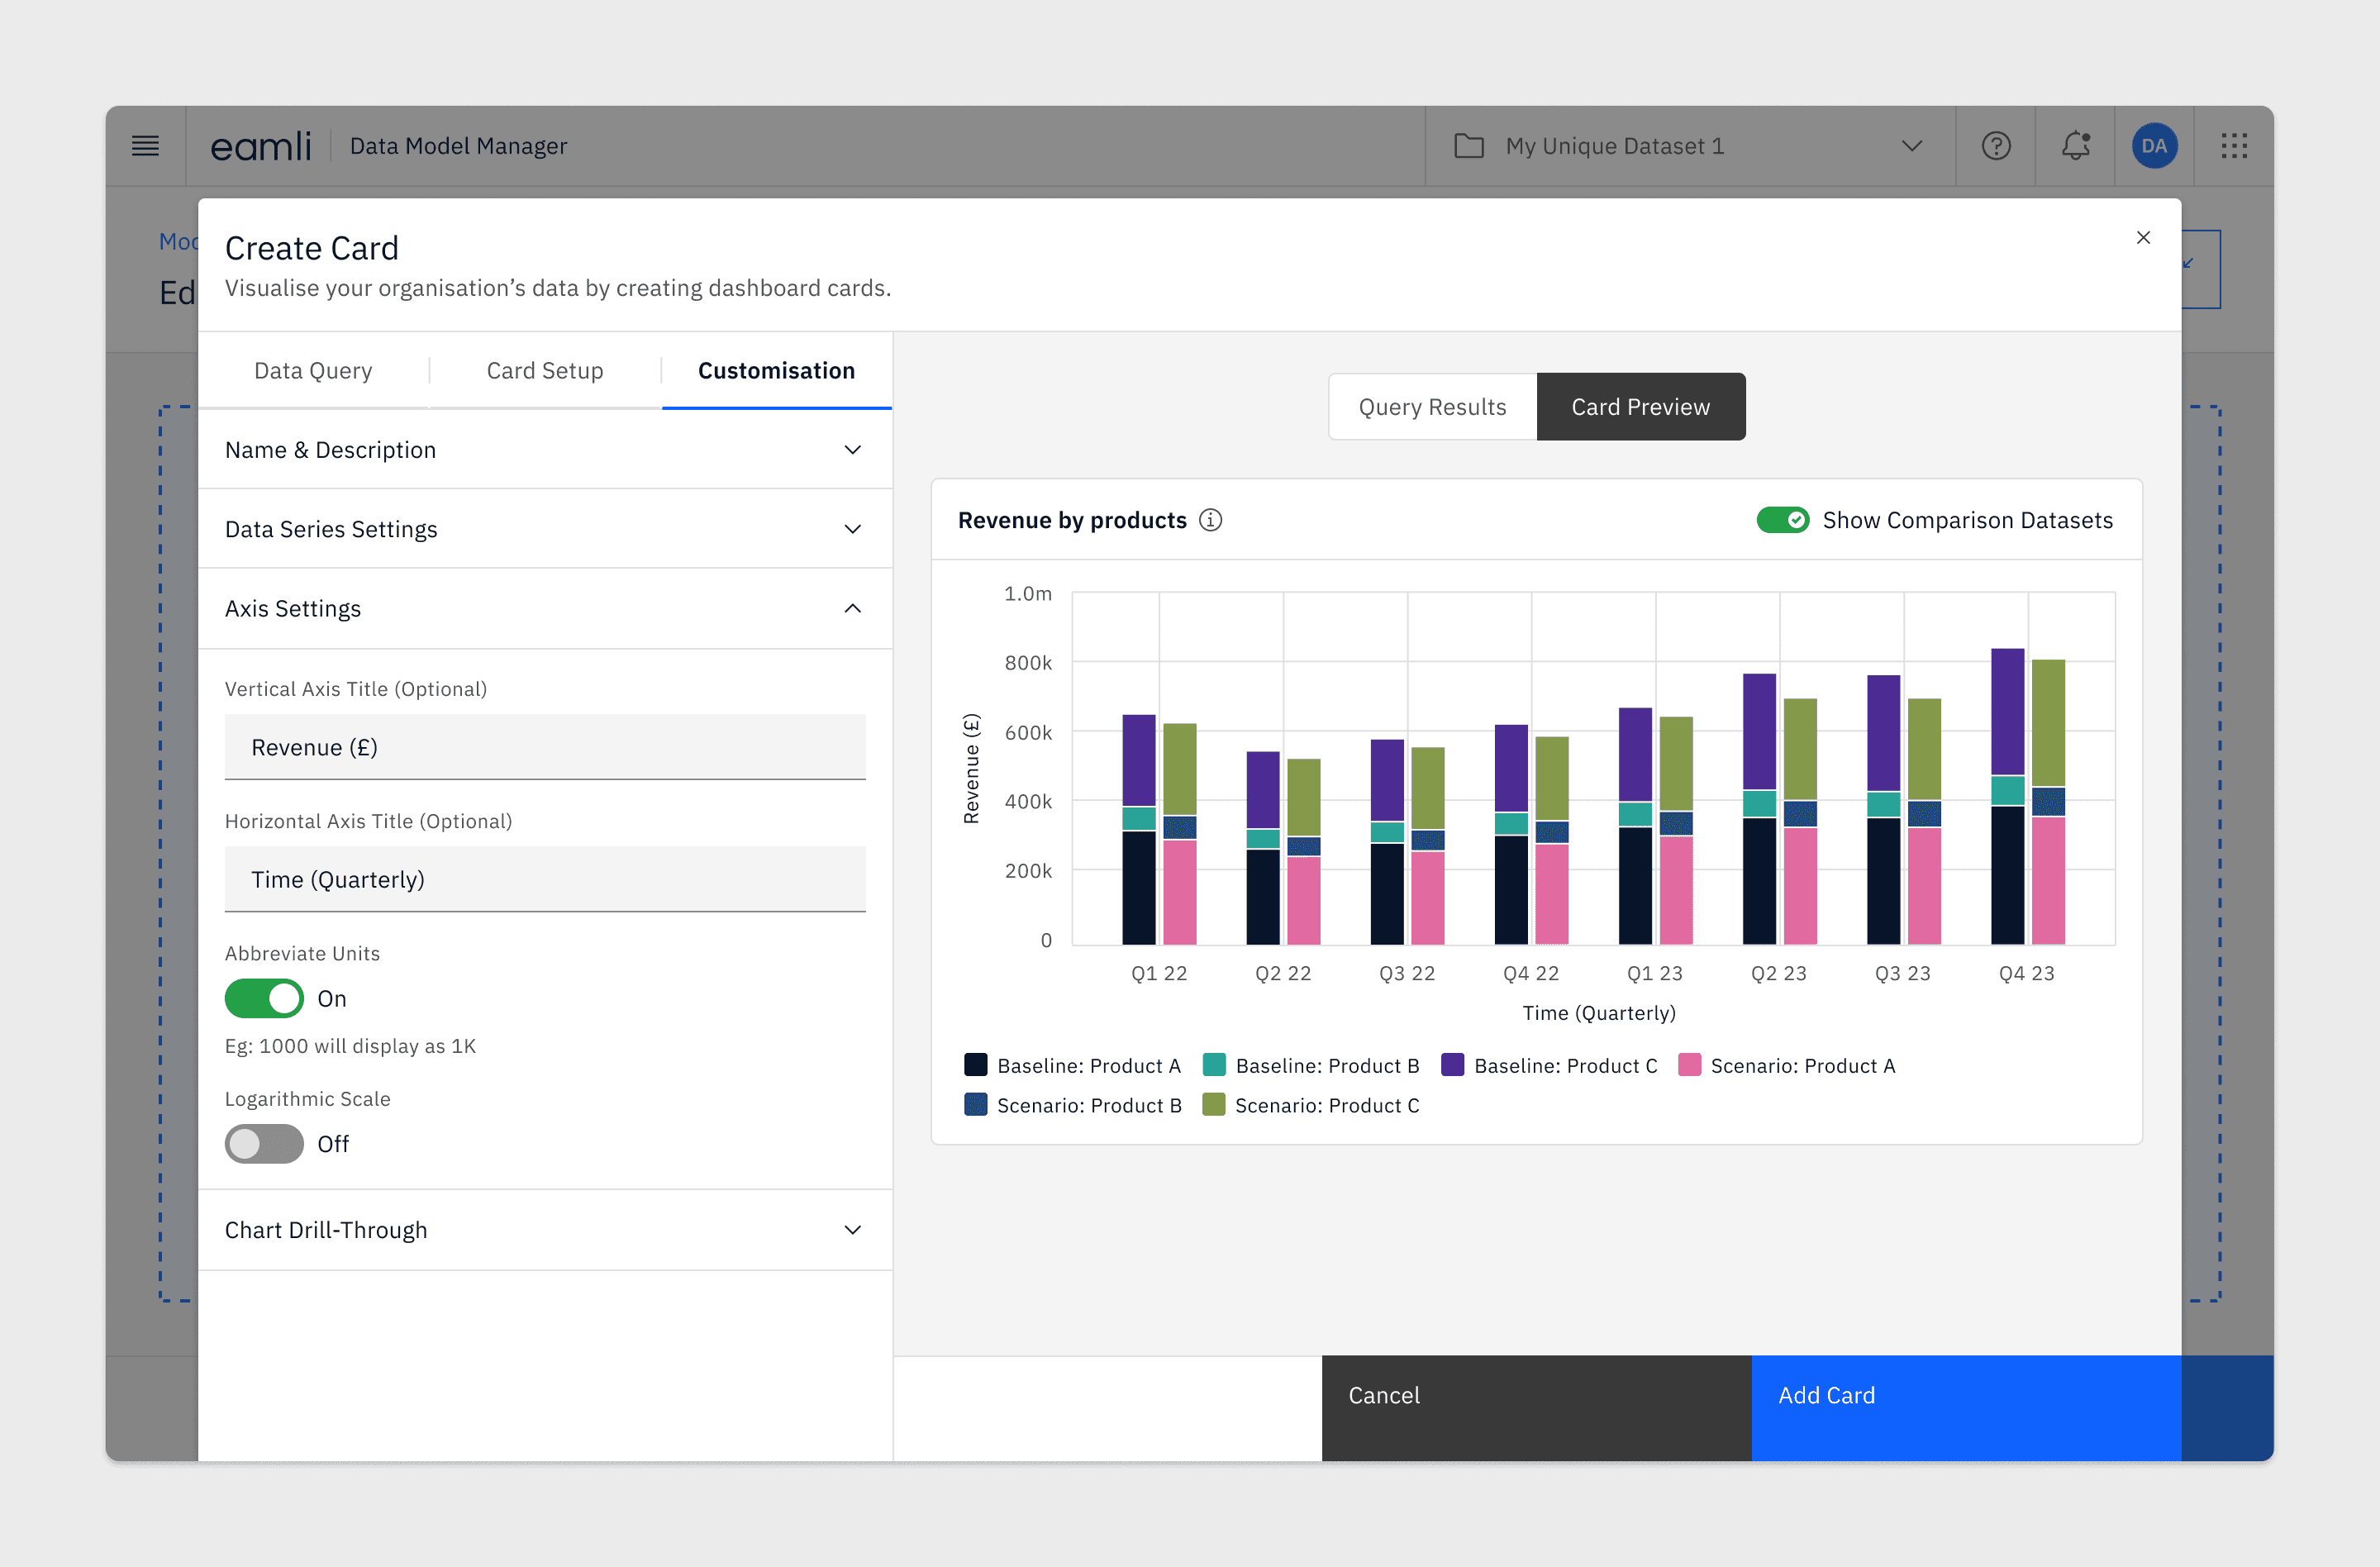
Task: Click the Vertical Axis Title input field
Action: coord(545,747)
